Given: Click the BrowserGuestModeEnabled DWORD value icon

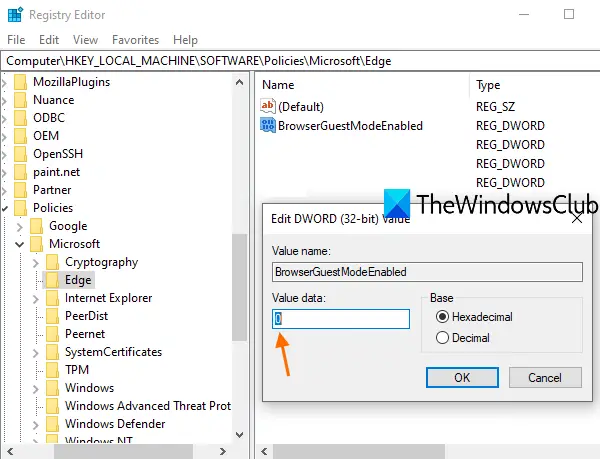Looking at the screenshot, I should point(267,125).
